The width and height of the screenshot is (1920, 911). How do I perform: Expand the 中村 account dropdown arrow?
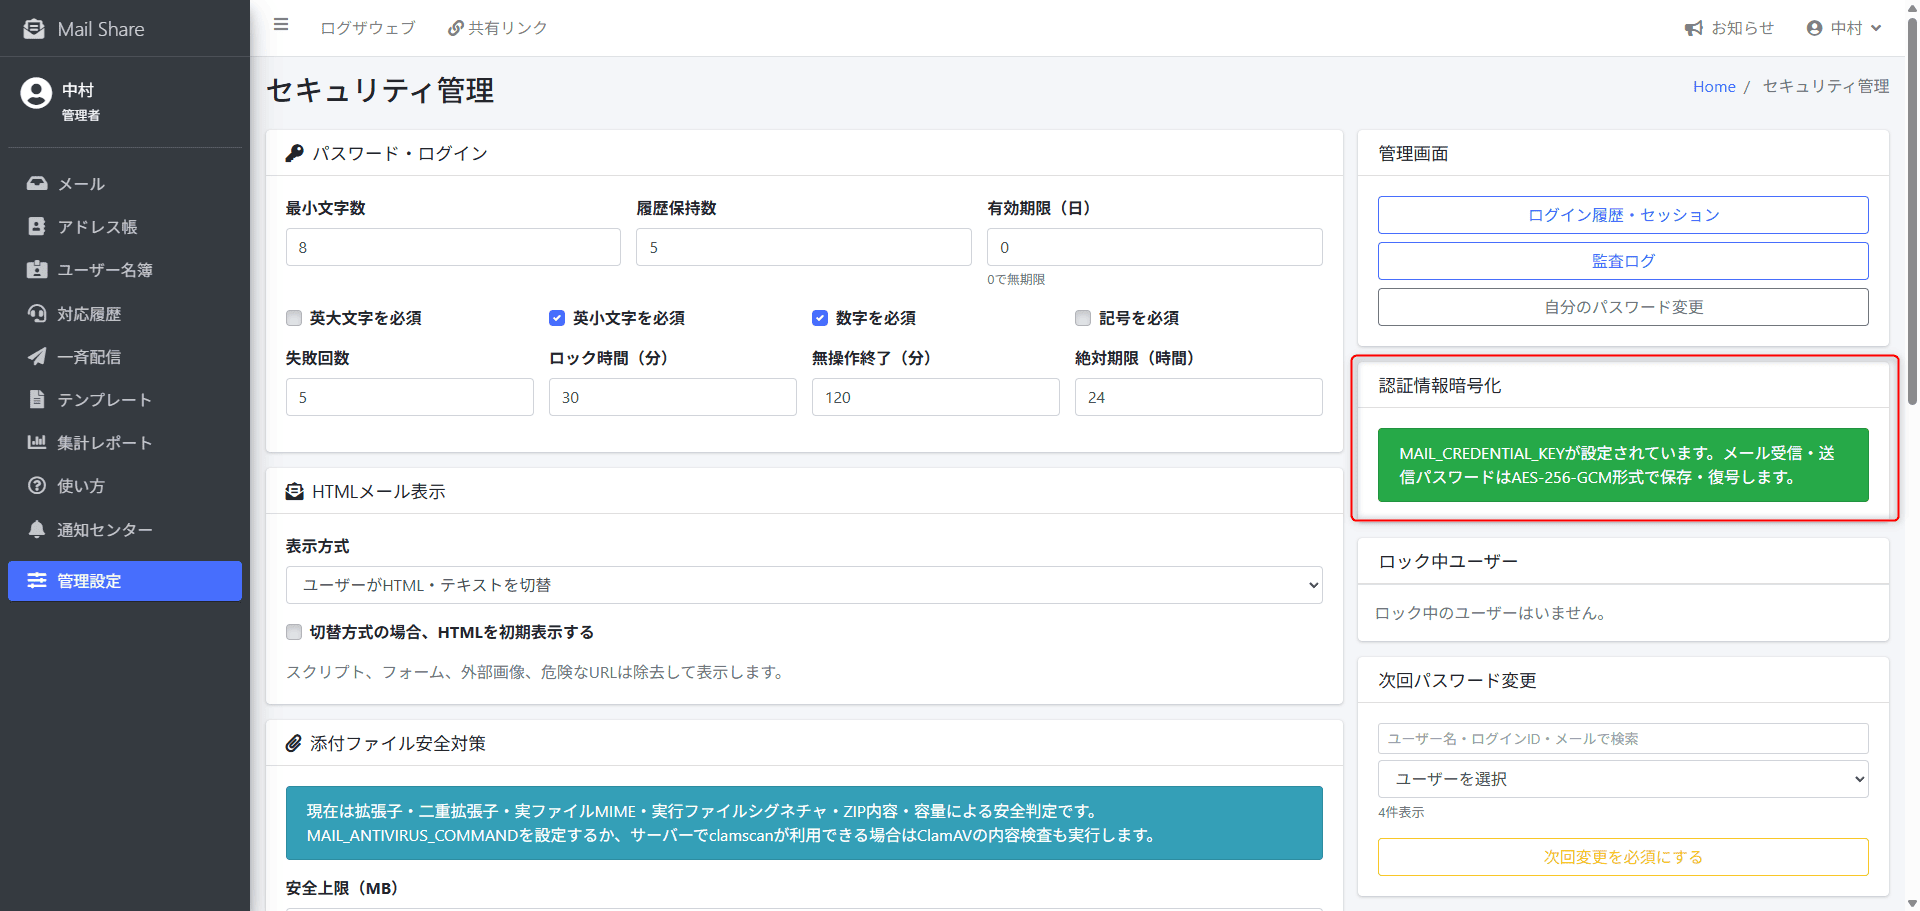tap(1876, 28)
